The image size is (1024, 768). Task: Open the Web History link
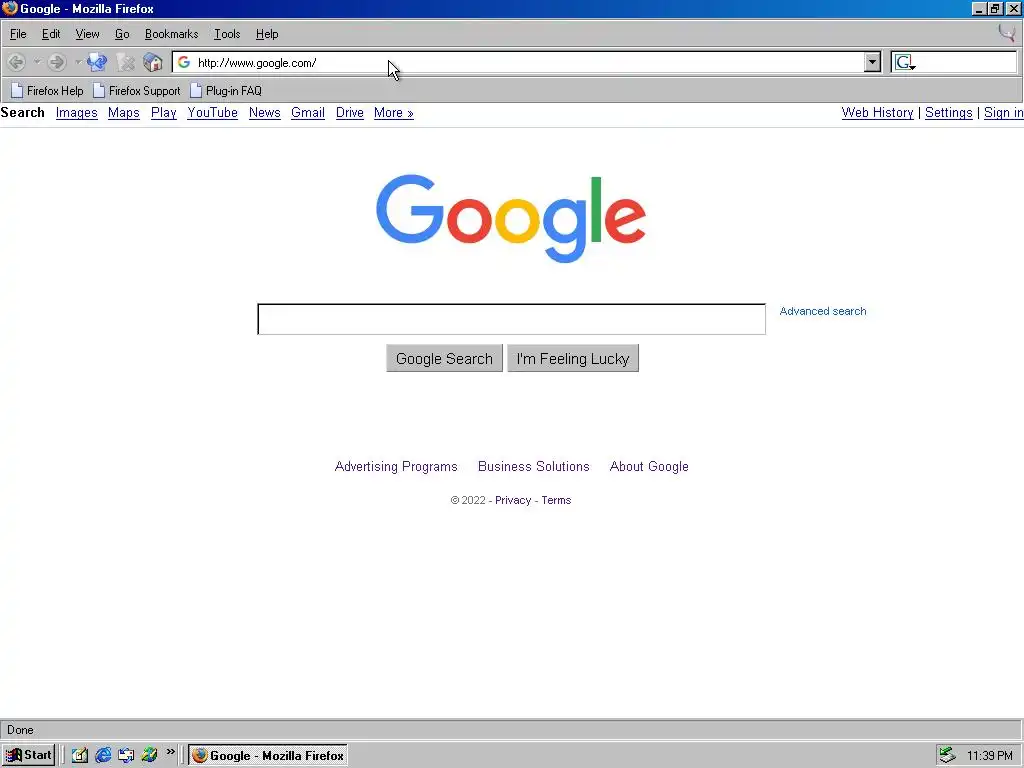(877, 113)
